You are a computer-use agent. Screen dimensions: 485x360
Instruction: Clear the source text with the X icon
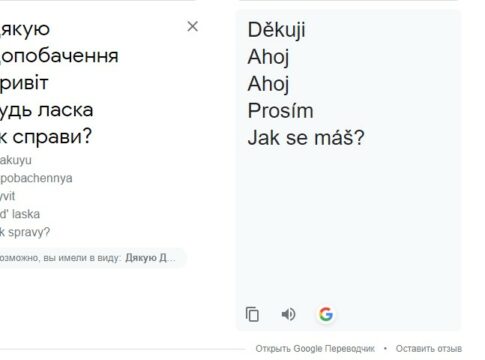tap(193, 26)
